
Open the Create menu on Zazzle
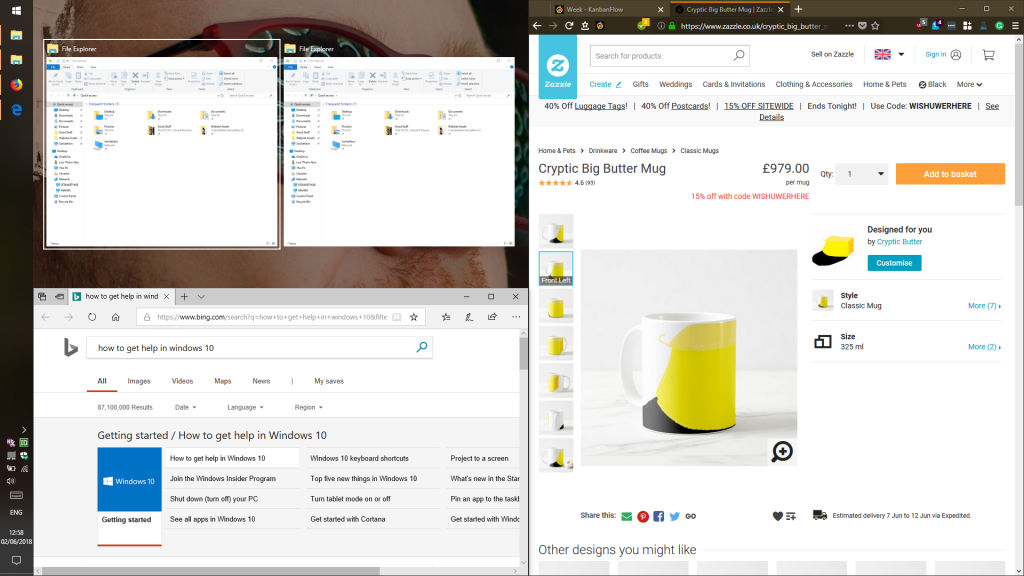605,84
